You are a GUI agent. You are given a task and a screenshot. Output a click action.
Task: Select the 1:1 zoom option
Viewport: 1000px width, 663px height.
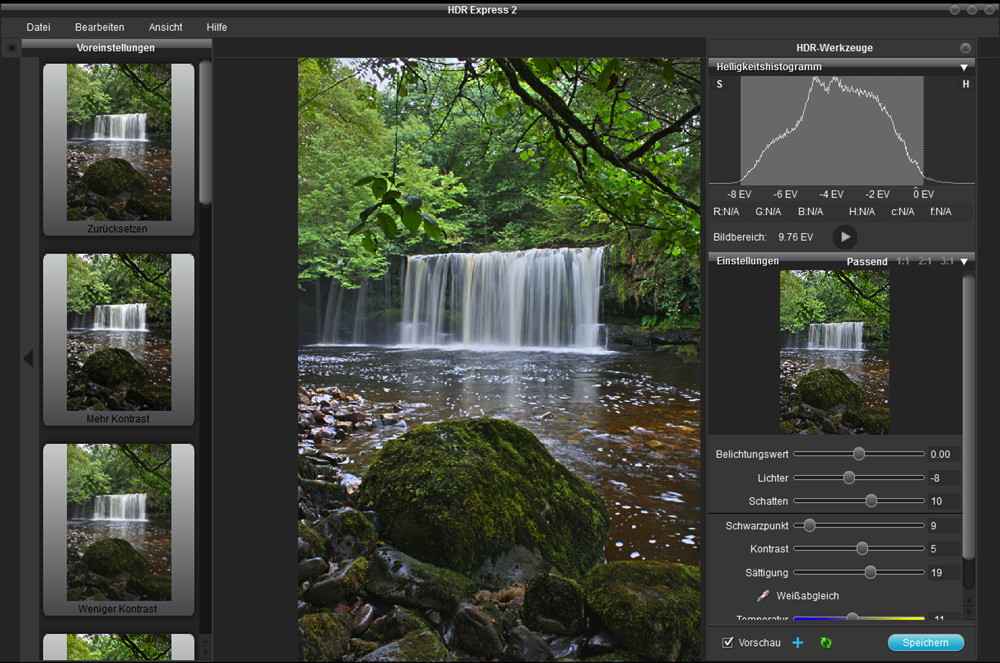click(x=902, y=261)
